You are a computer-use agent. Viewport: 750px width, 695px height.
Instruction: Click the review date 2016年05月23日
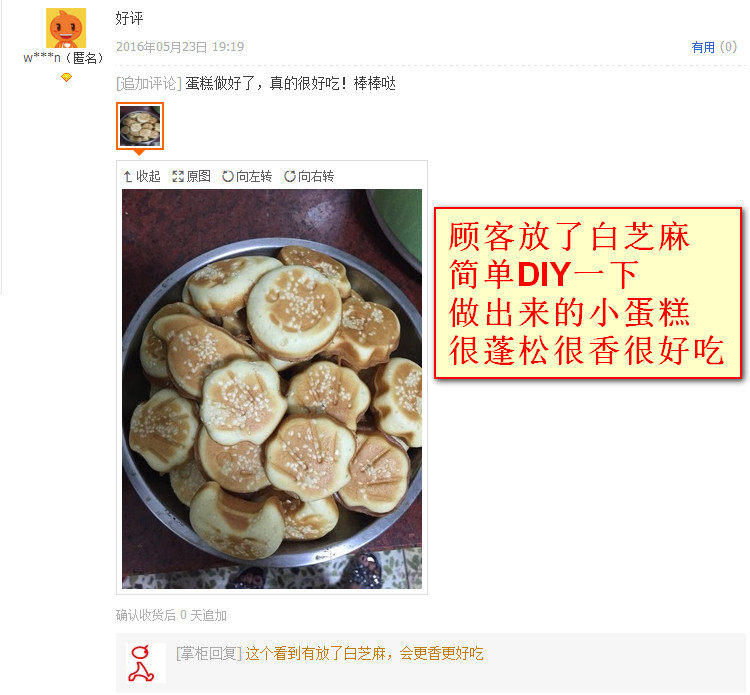[x=162, y=47]
